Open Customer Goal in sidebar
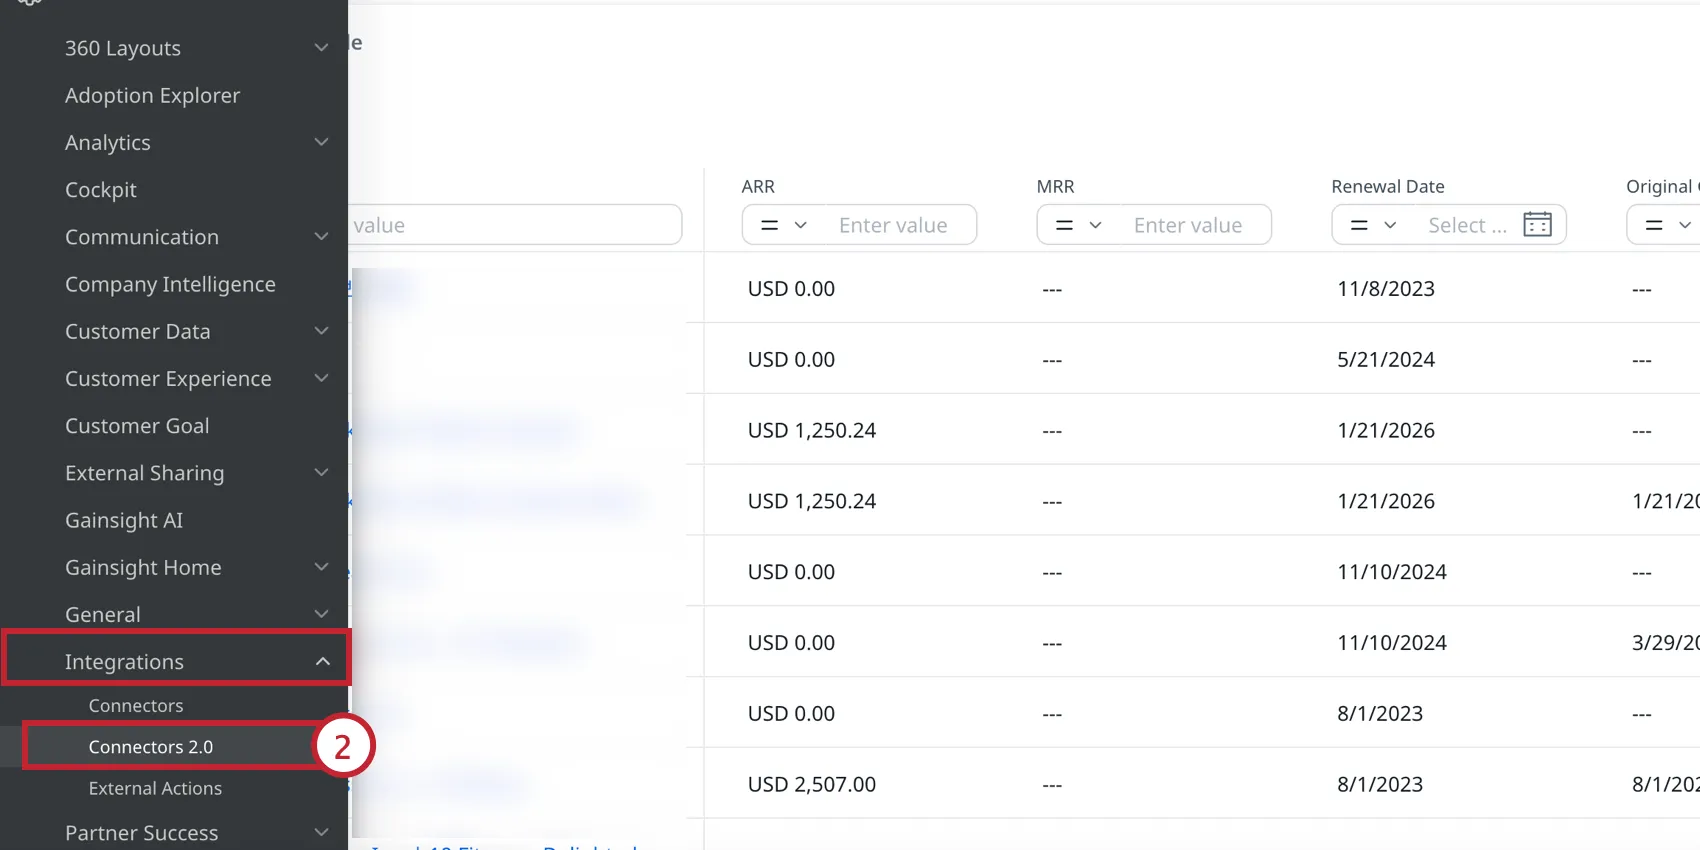This screenshot has height=850, width=1700. [137, 426]
